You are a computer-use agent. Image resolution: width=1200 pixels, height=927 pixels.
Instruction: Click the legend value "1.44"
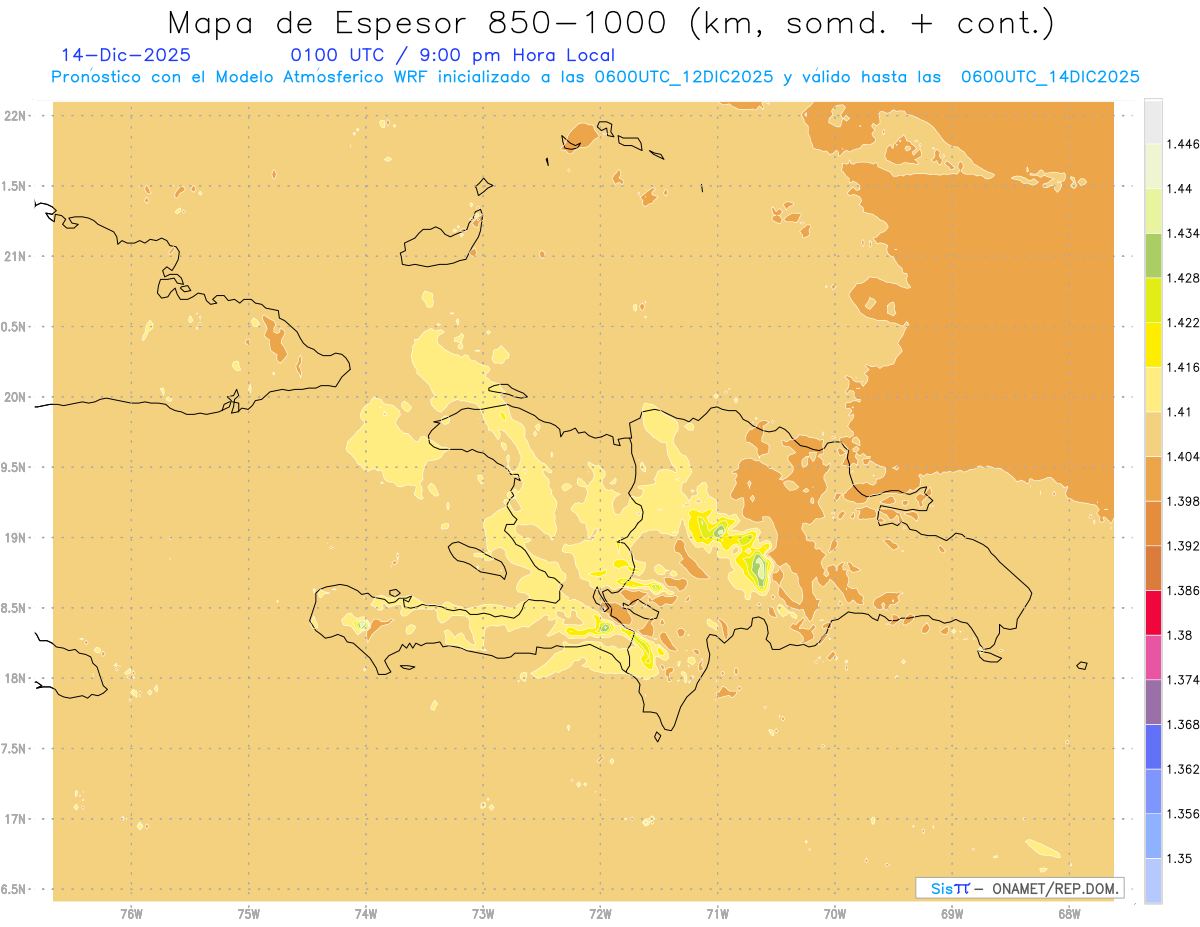point(1180,189)
